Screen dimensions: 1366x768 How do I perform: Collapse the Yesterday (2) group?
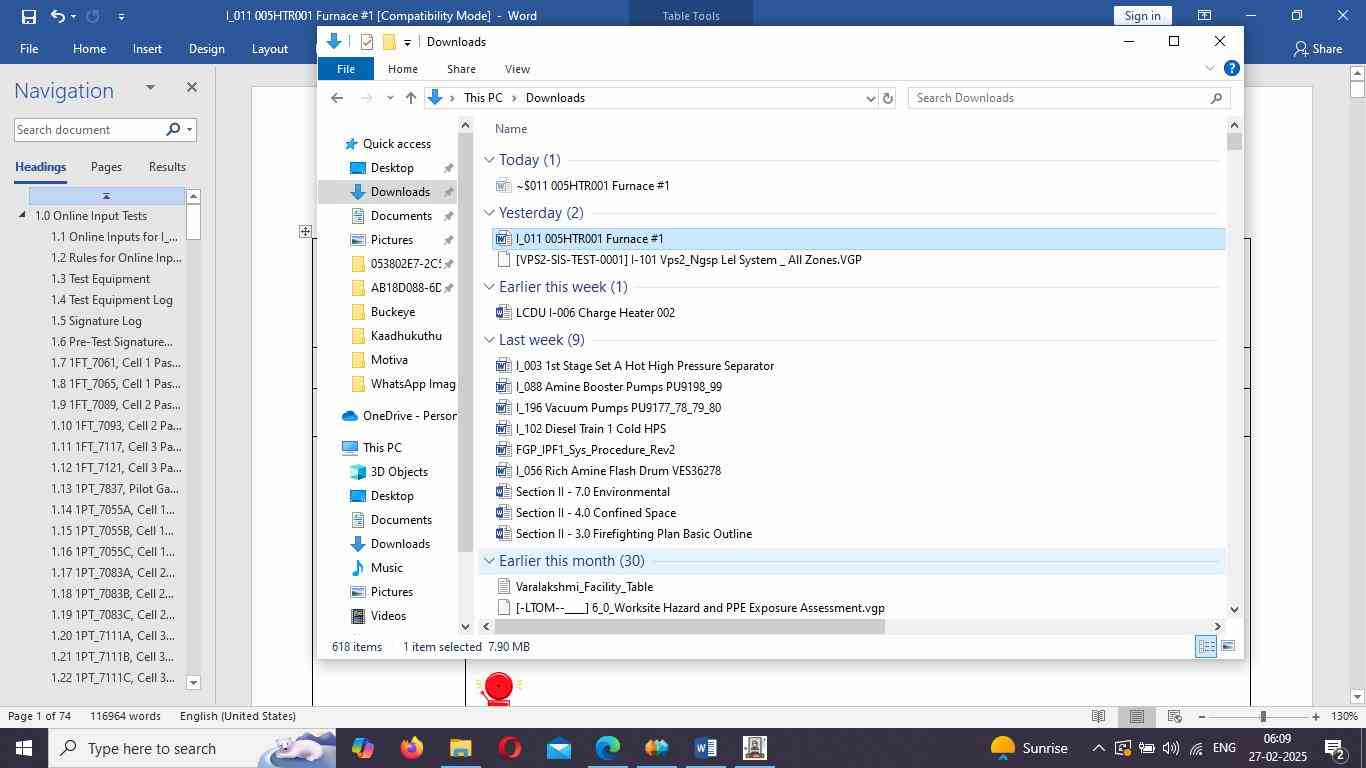coord(489,213)
